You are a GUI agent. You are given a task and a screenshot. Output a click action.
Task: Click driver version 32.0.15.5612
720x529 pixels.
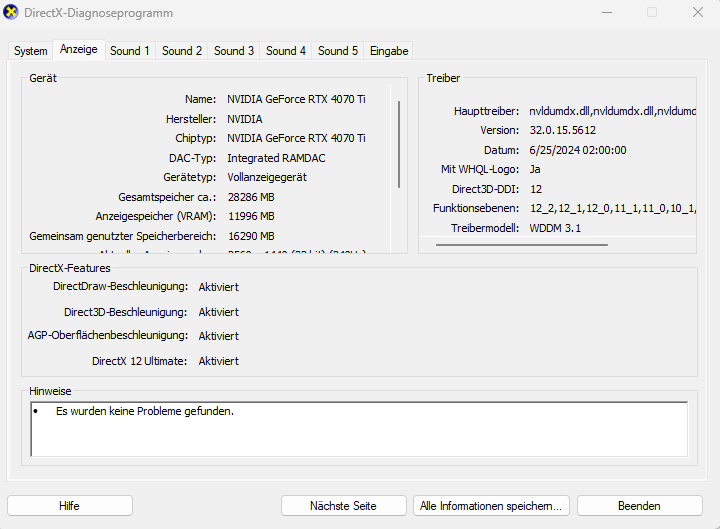point(562,130)
